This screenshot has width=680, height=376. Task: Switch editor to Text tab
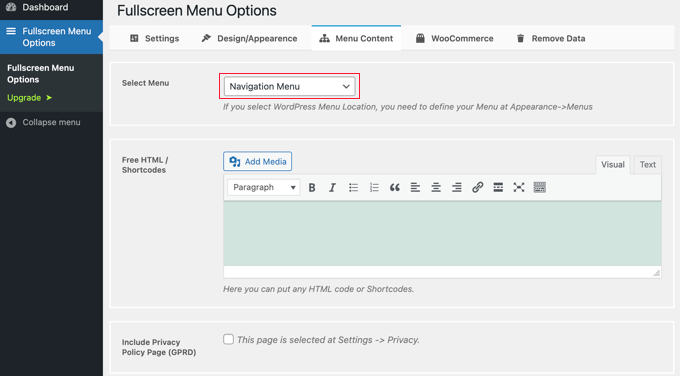click(x=647, y=164)
